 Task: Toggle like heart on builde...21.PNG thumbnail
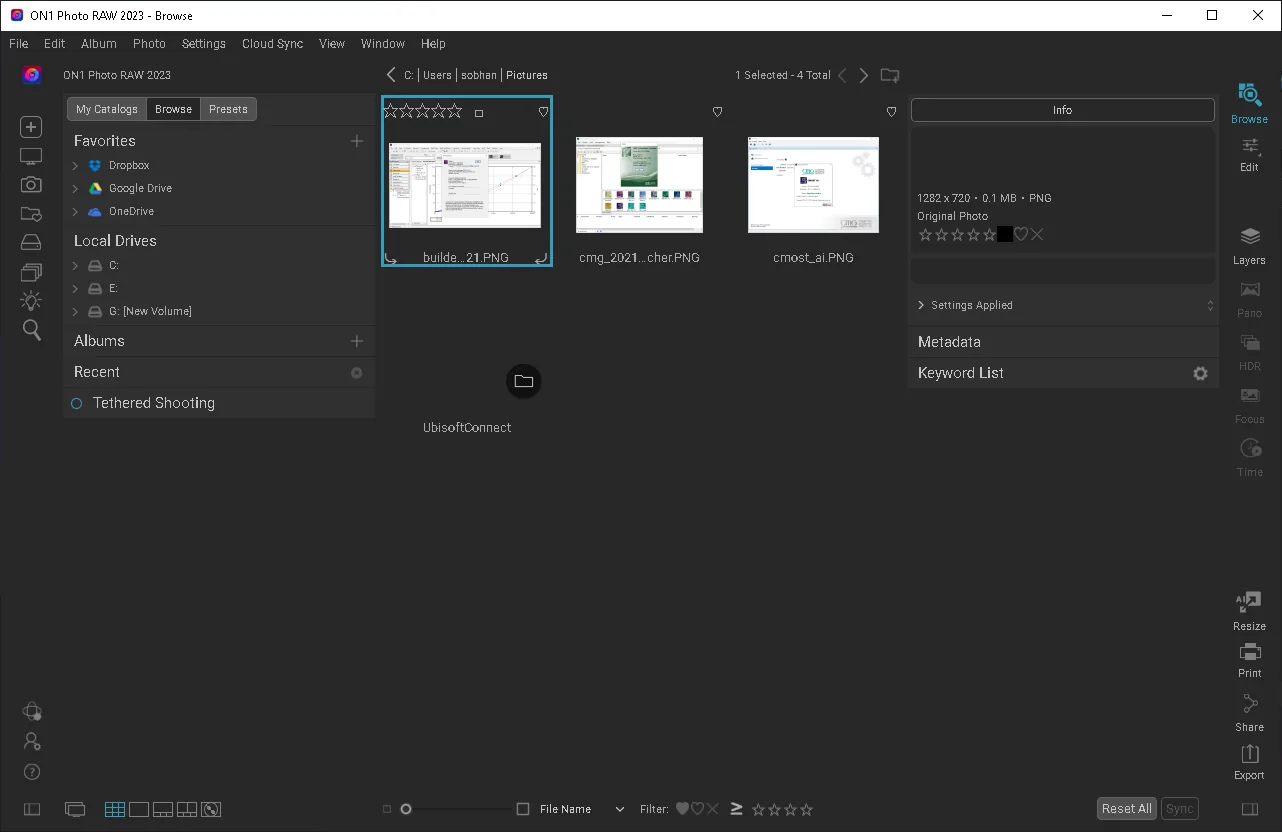click(x=544, y=112)
